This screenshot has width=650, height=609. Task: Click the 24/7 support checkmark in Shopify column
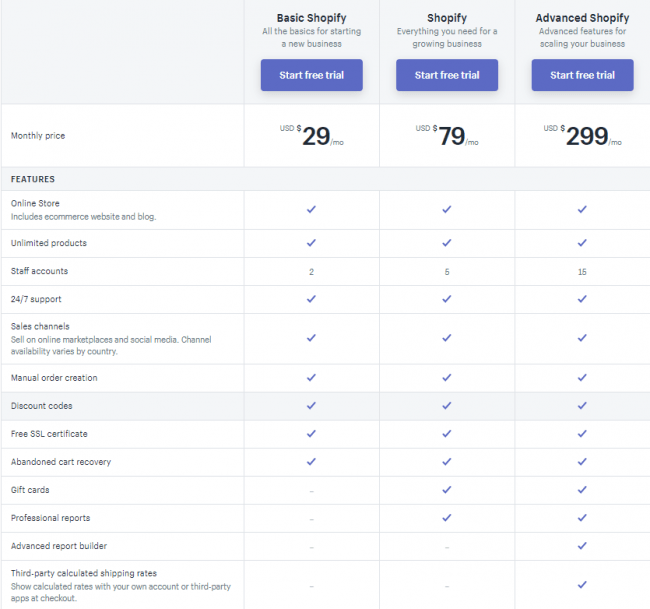point(447,299)
